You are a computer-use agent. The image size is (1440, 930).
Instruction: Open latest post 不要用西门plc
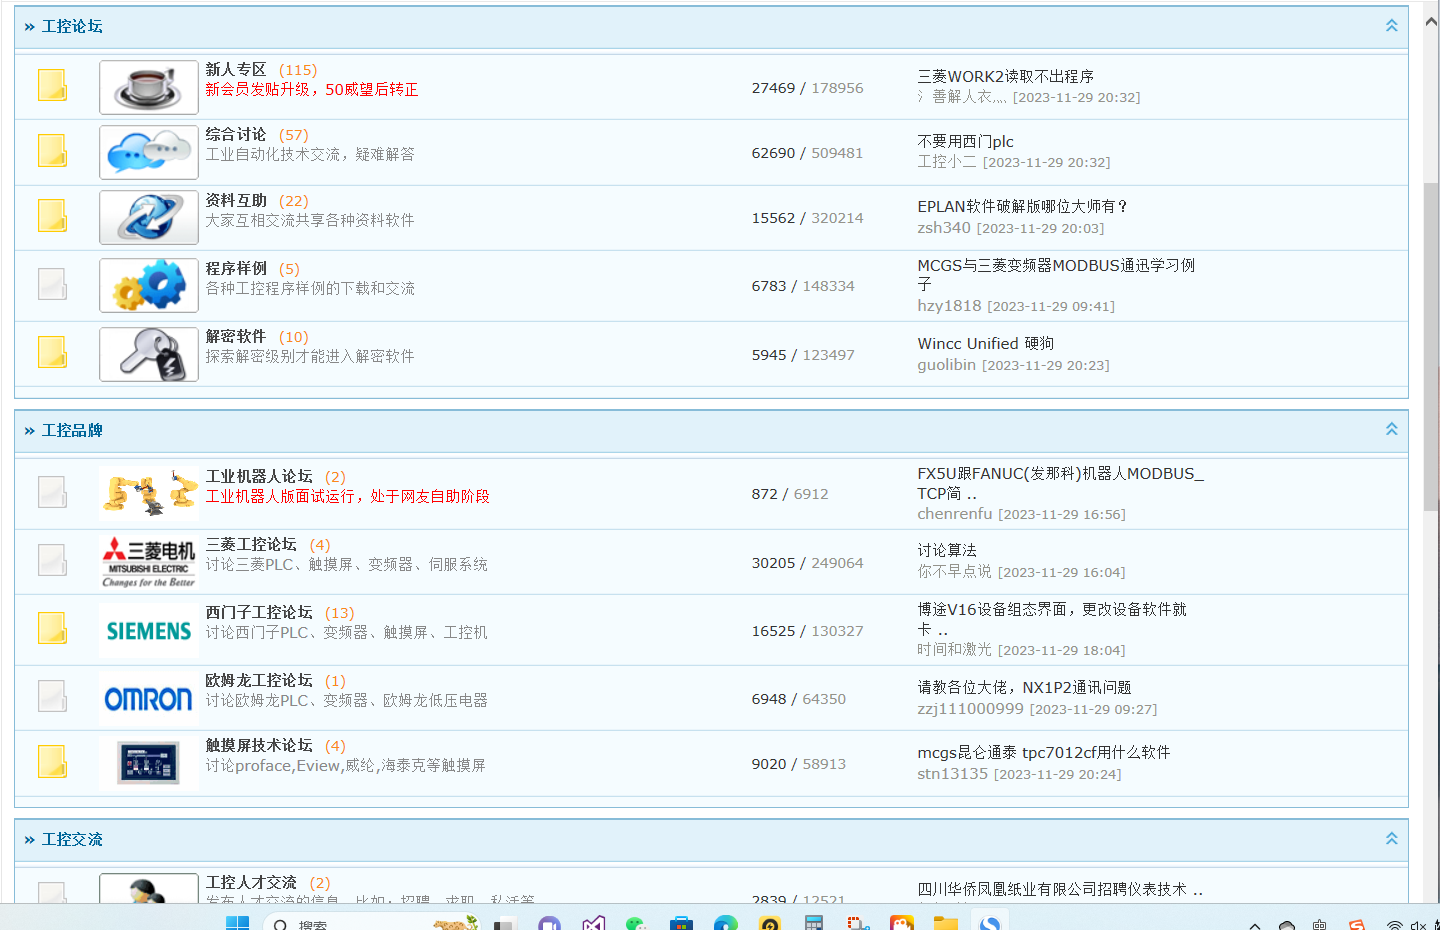[x=965, y=142]
